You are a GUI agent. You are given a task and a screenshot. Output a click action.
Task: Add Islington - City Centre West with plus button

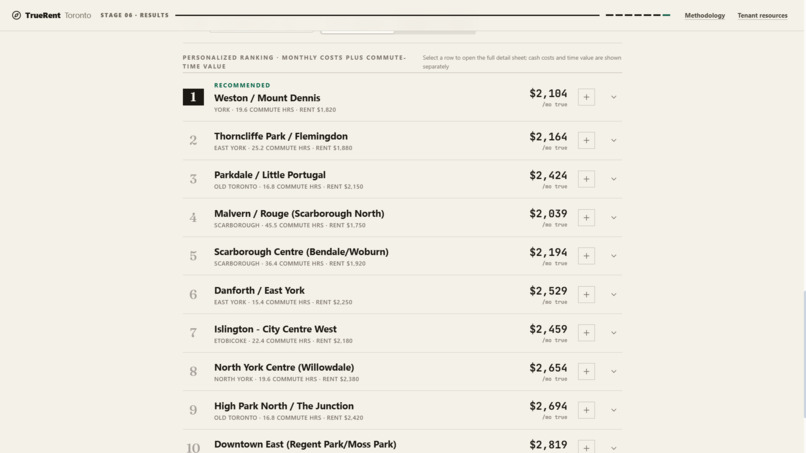click(586, 333)
